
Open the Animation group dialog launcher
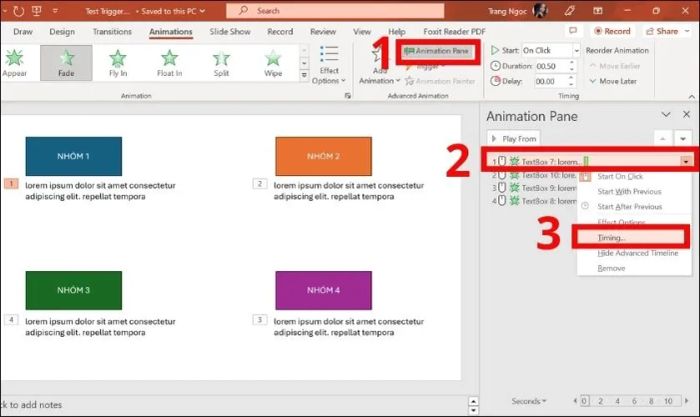[x=347, y=96]
